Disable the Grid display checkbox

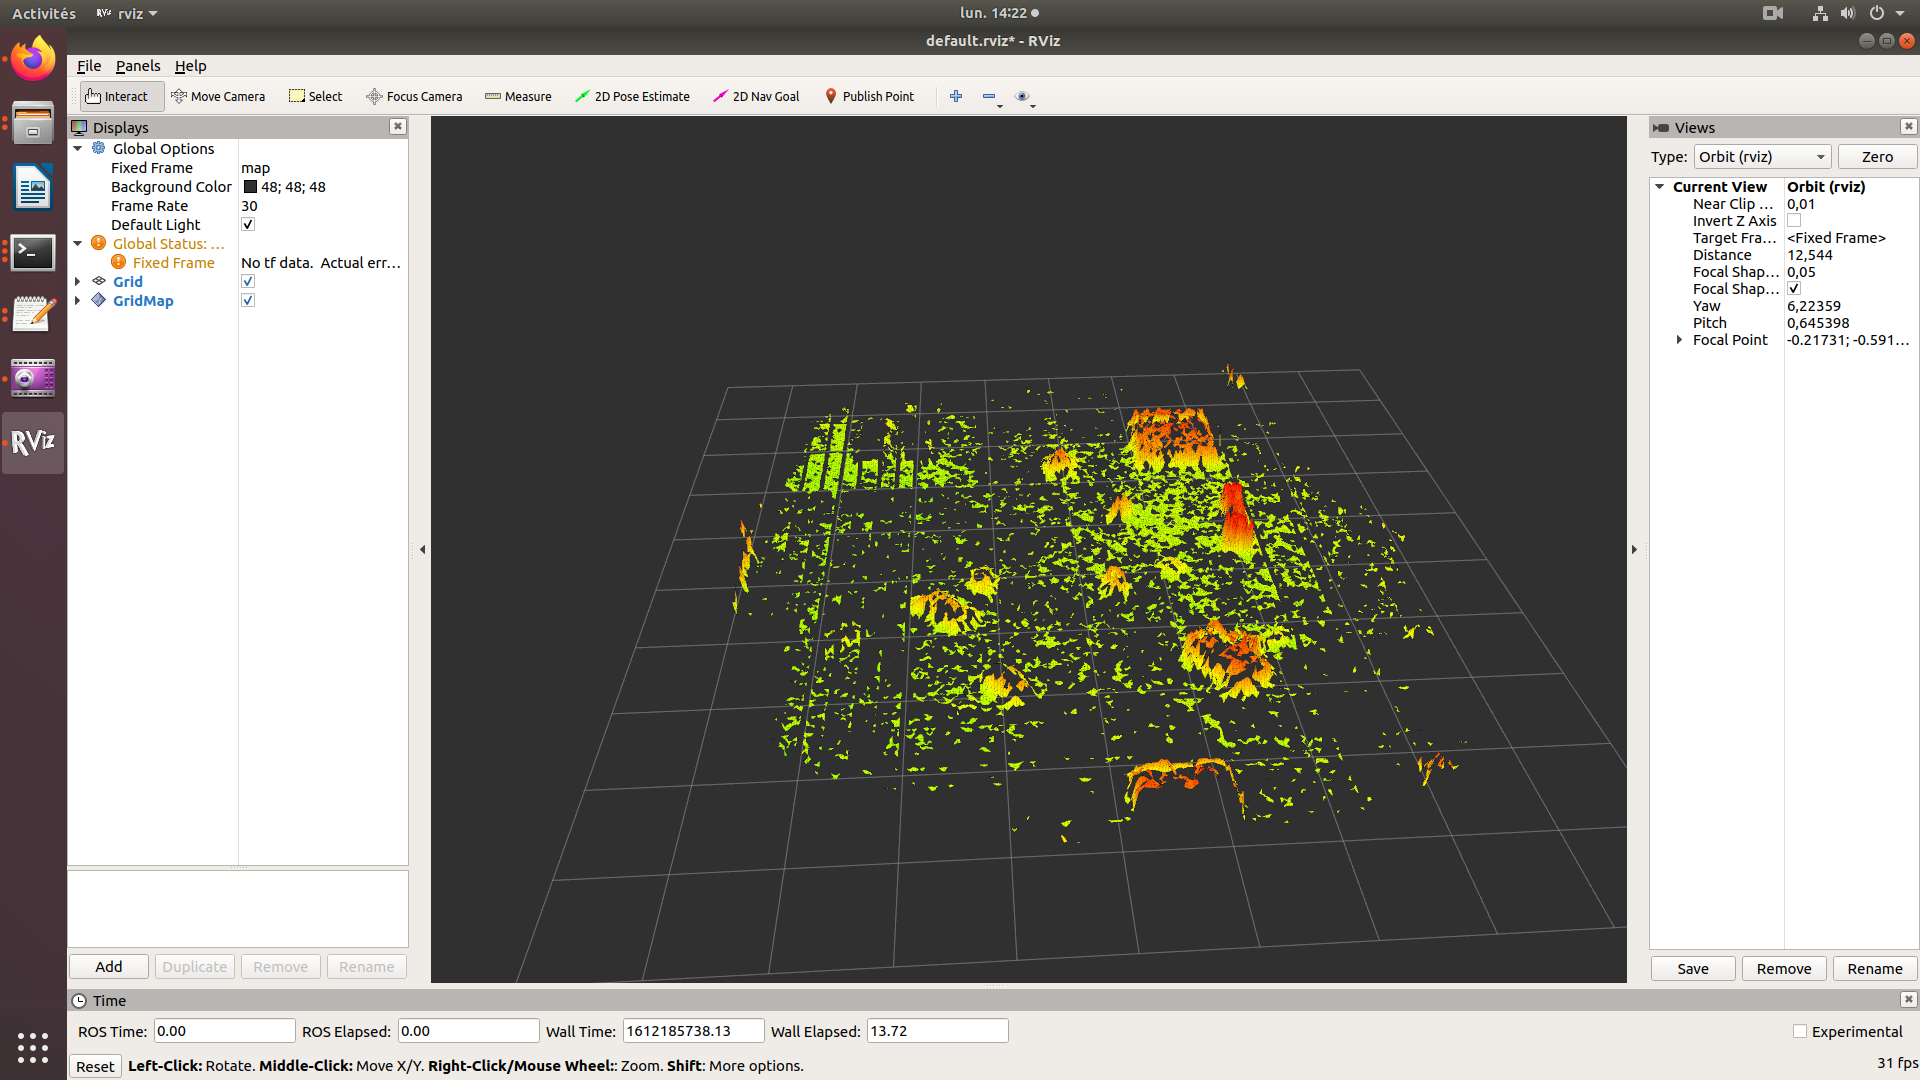tap(247, 281)
